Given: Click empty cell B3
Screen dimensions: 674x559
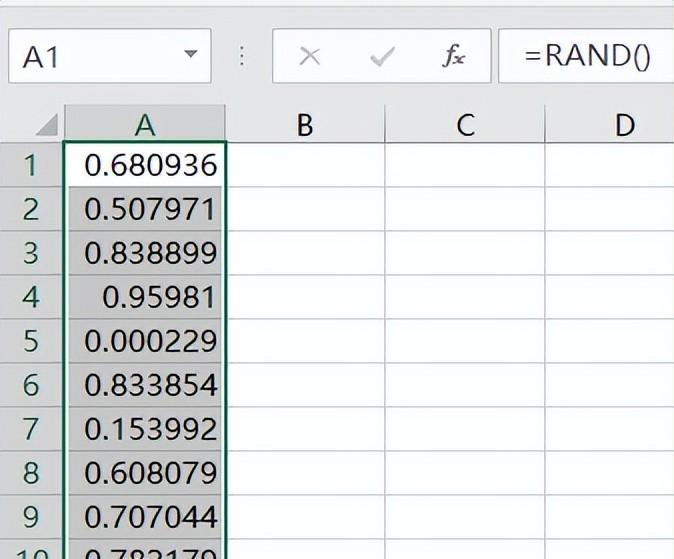Looking at the screenshot, I should [x=306, y=253].
